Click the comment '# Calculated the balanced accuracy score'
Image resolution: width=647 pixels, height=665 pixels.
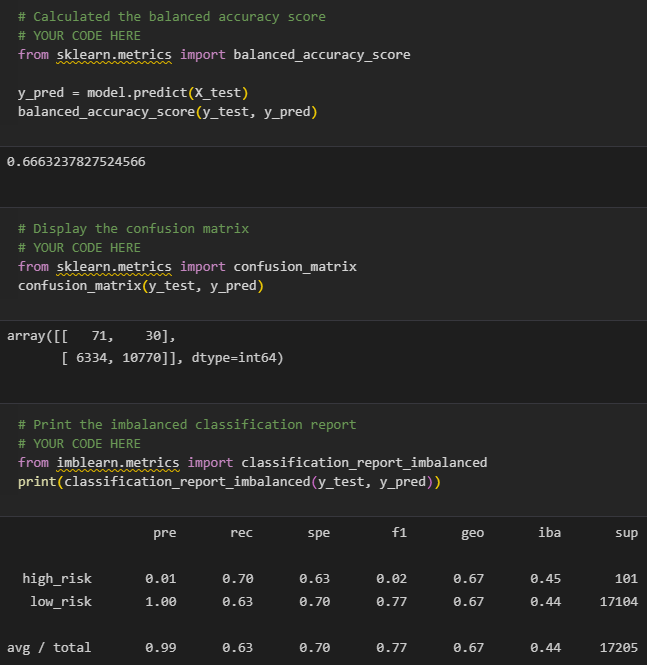pyautogui.click(x=172, y=17)
